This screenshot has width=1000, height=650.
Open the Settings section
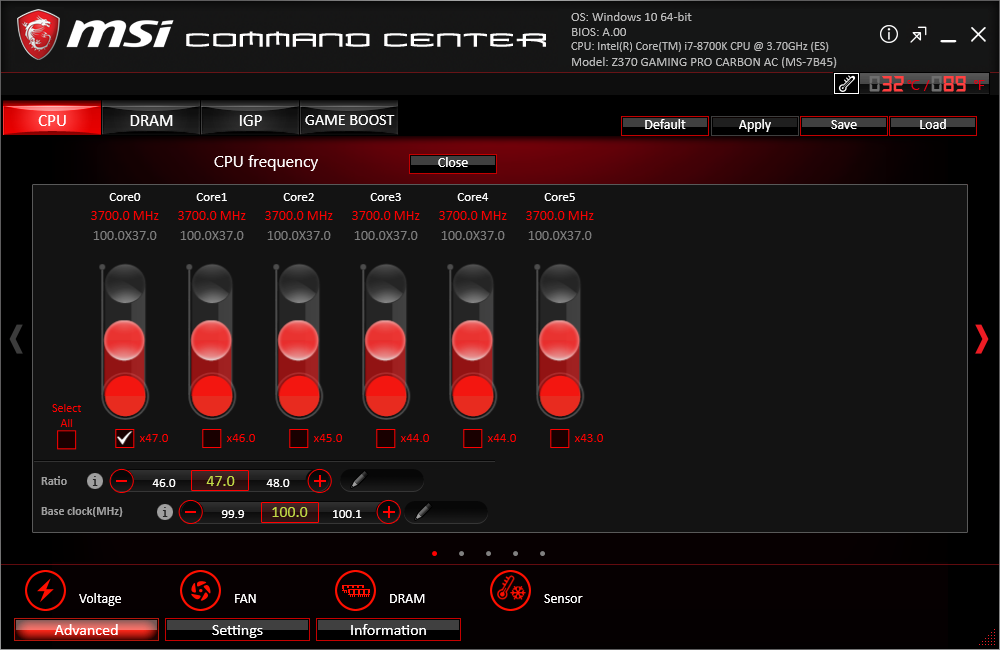pos(237,630)
